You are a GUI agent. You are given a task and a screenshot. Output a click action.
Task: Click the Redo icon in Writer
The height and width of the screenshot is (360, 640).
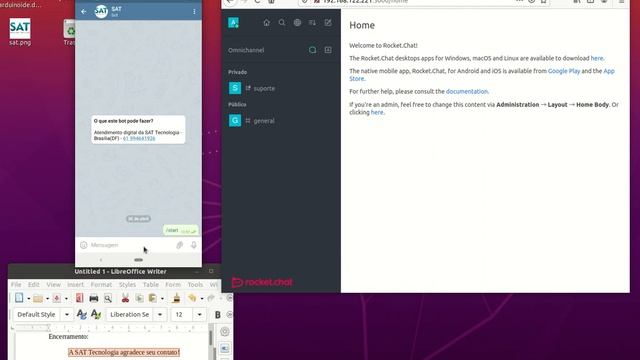coord(211,298)
